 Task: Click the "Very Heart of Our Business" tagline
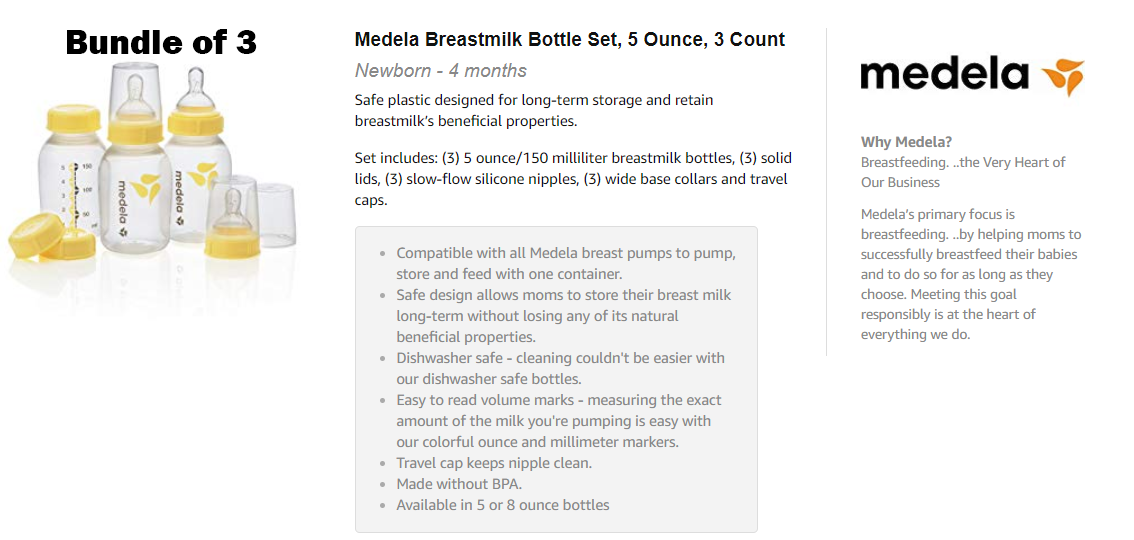[963, 172]
